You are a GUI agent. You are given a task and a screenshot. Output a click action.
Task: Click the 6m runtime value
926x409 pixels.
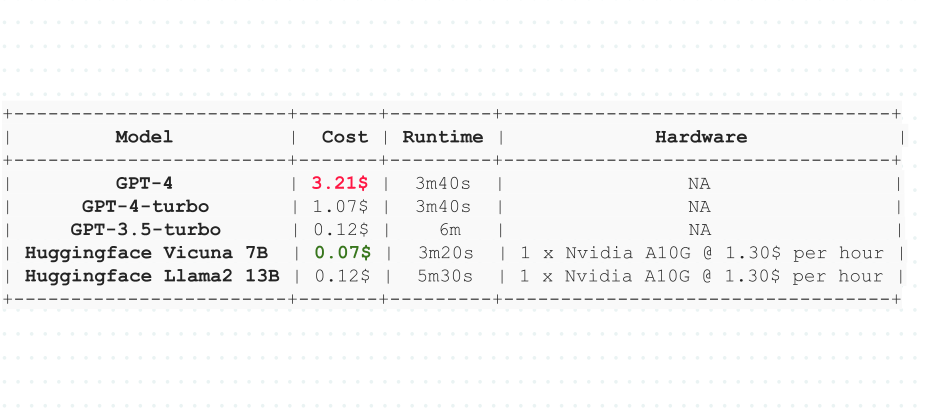(x=449, y=229)
